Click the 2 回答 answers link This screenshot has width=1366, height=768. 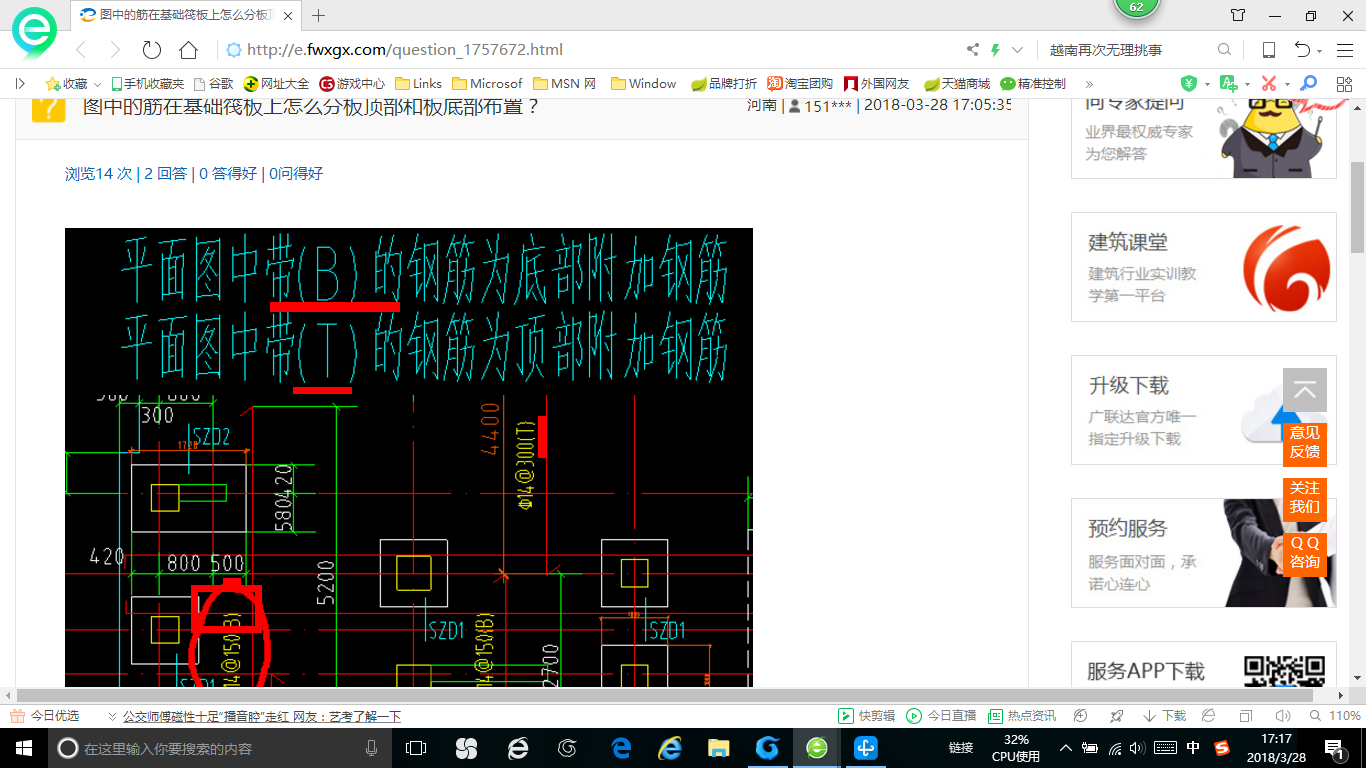click(166, 174)
